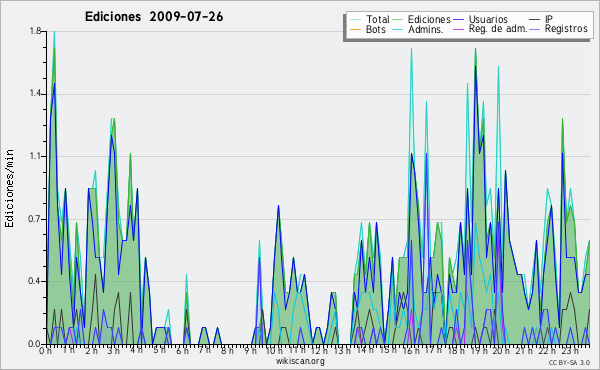Click the CC BY-SA 3.0 license text
The image size is (600, 370).
click(x=569, y=362)
